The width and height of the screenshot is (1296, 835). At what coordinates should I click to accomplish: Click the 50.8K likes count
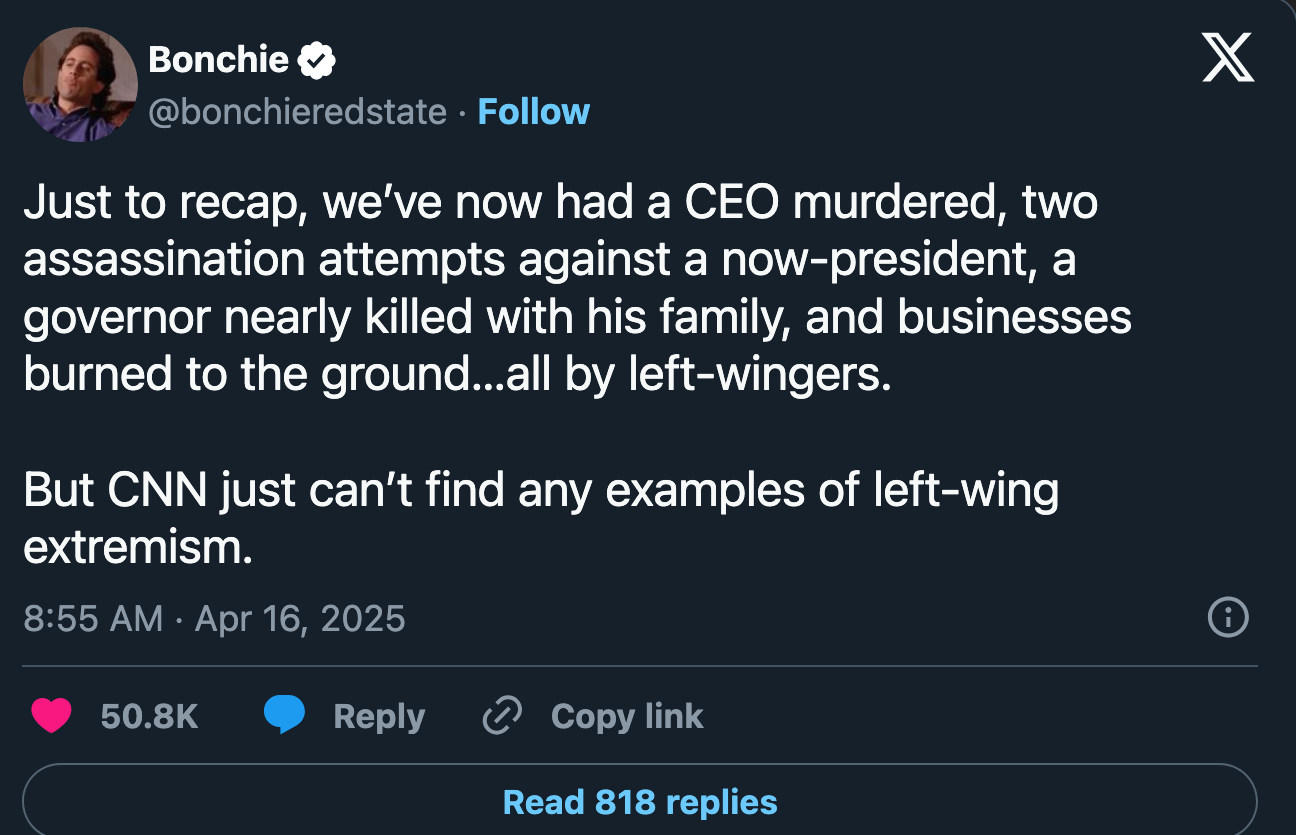tap(150, 716)
